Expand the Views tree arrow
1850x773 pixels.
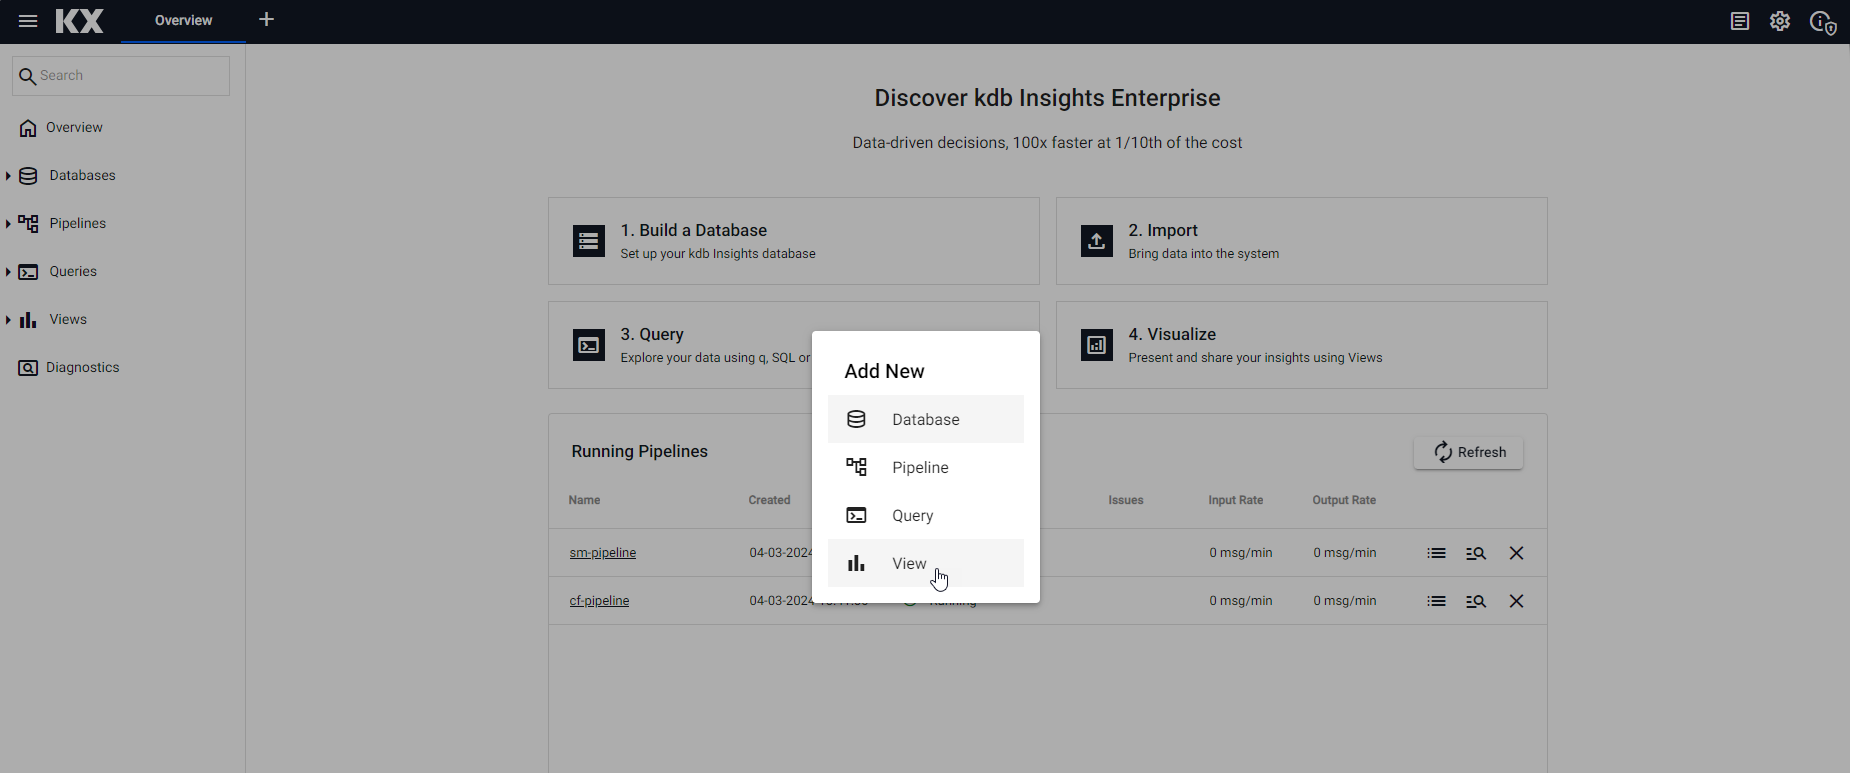(x=8, y=320)
